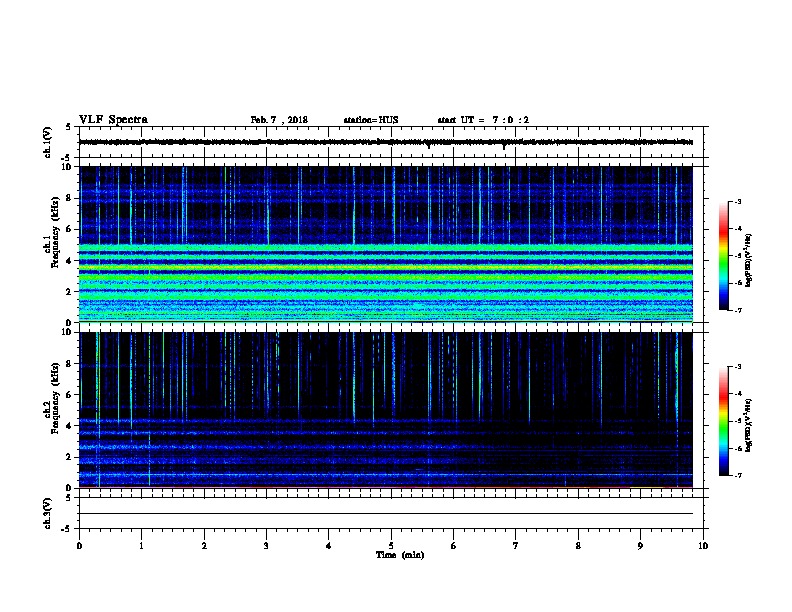Click time tick label "2" on x-axis

point(204,546)
